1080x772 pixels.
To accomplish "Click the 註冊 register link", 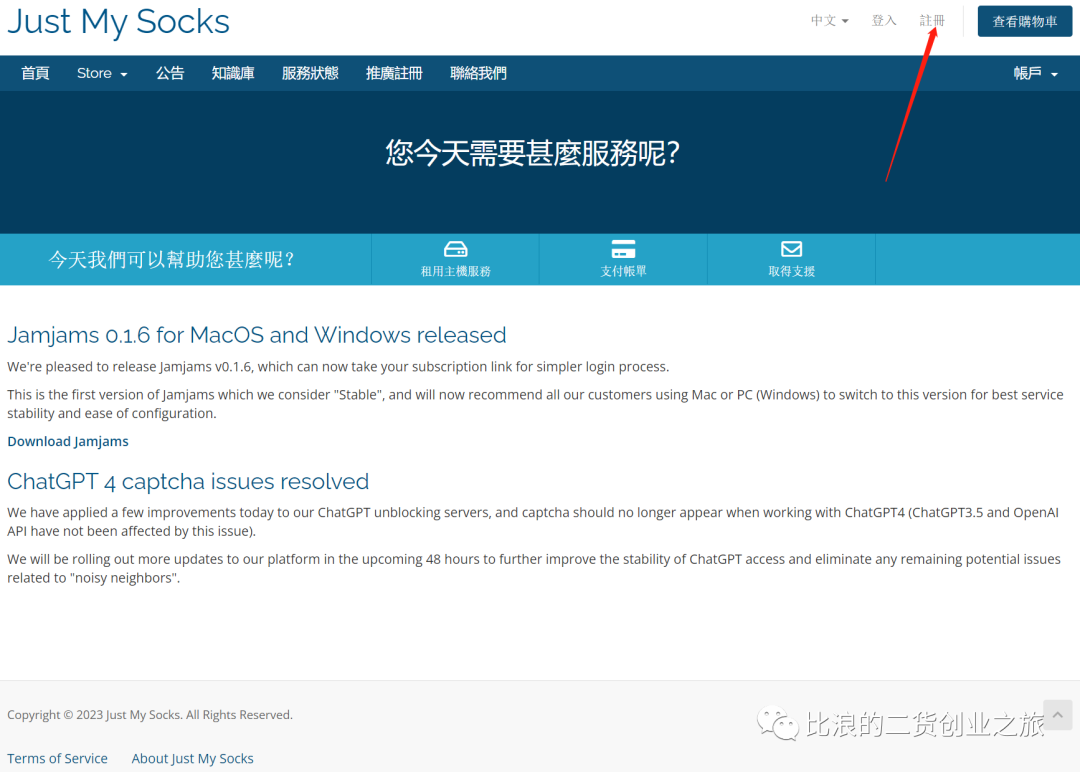I will 932,21.
